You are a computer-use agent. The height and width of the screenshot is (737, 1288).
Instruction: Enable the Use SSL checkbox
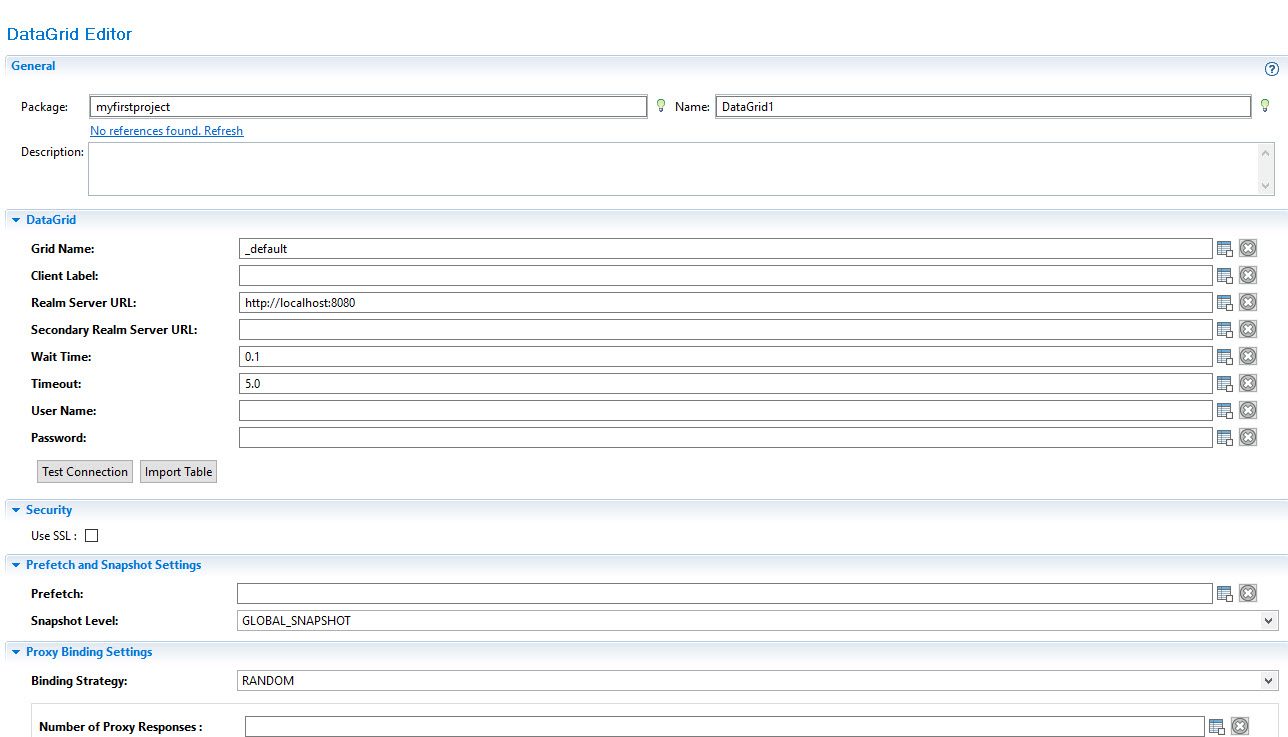click(92, 536)
